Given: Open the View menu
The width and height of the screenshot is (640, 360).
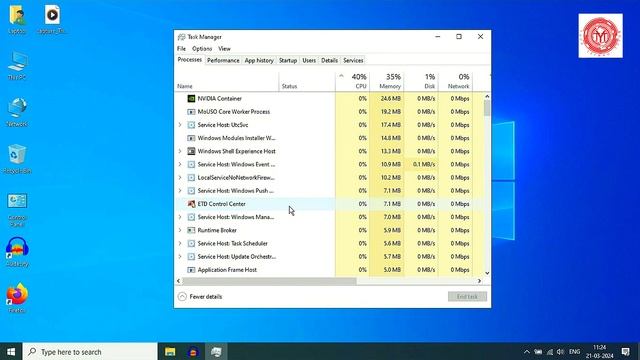Looking at the screenshot, I should tap(224, 49).
